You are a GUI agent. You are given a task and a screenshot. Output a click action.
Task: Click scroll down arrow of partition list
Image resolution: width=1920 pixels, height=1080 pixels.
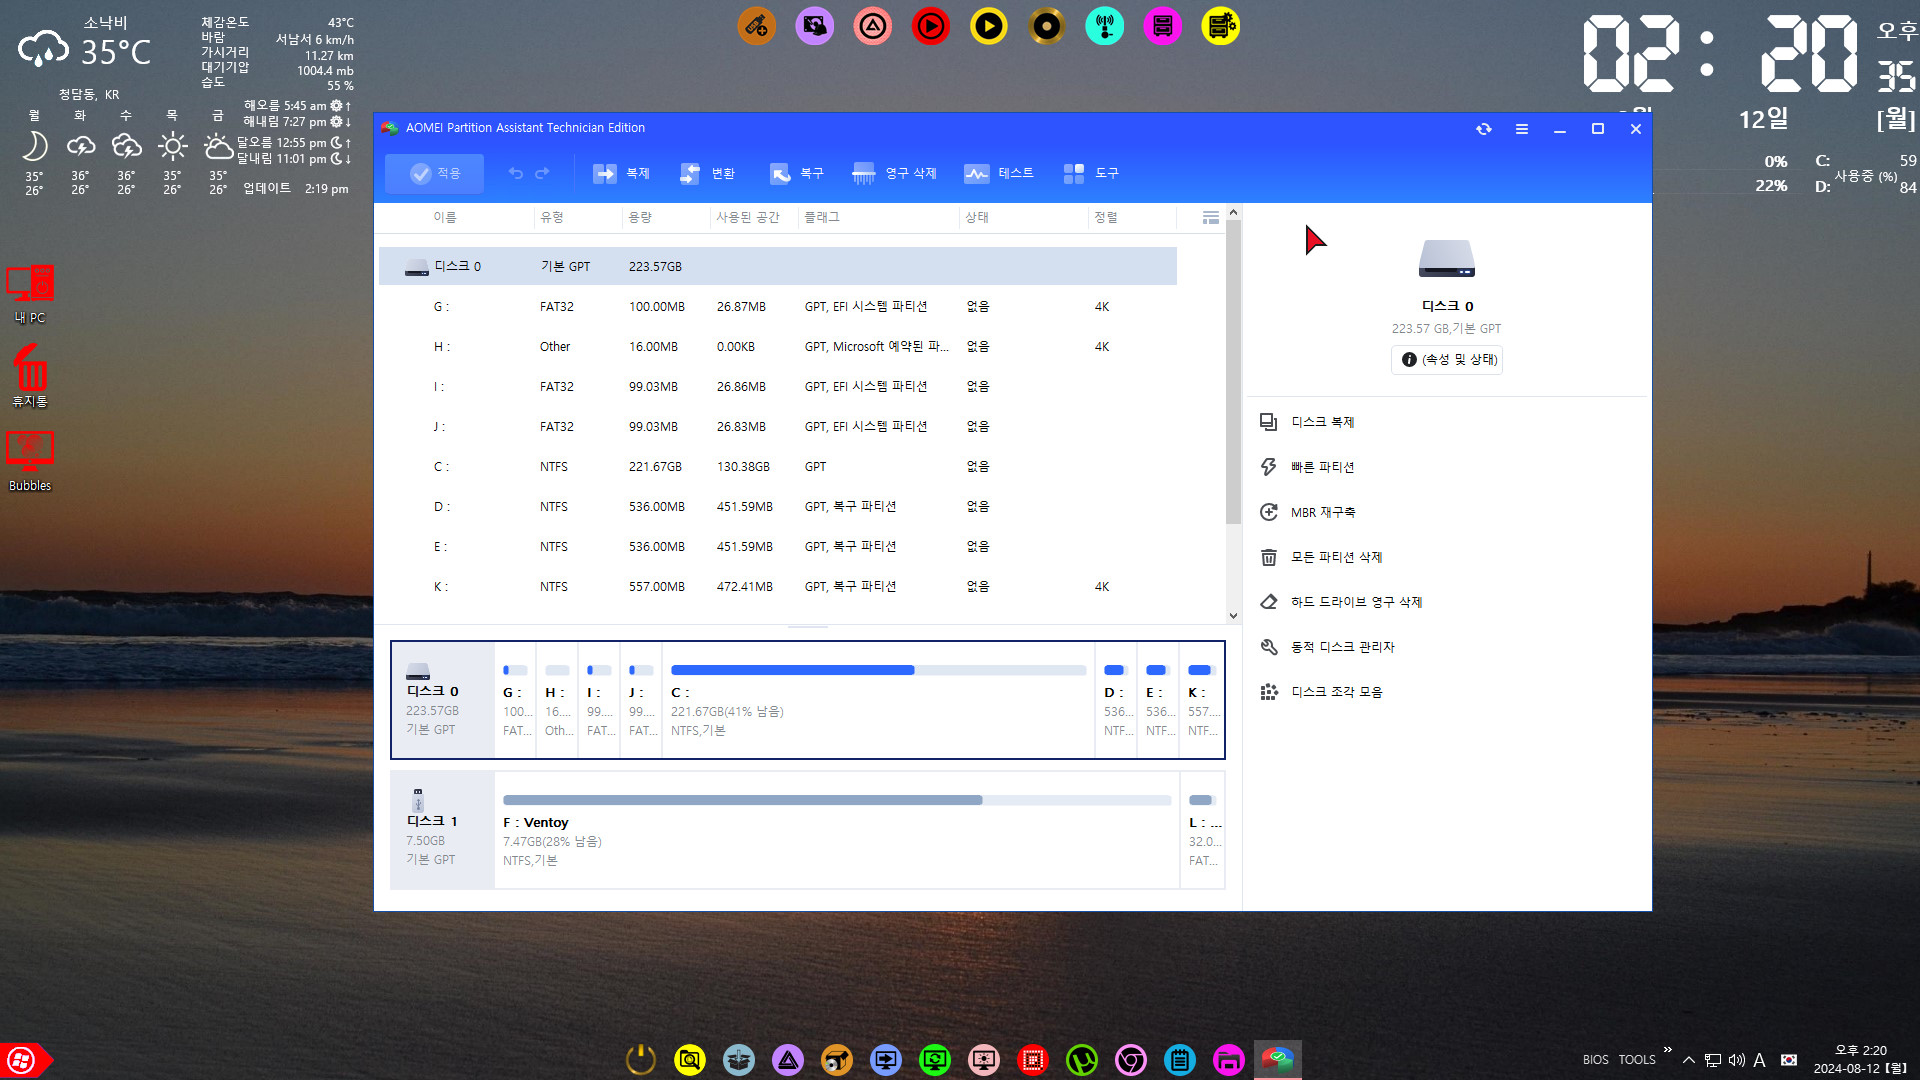(1233, 616)
